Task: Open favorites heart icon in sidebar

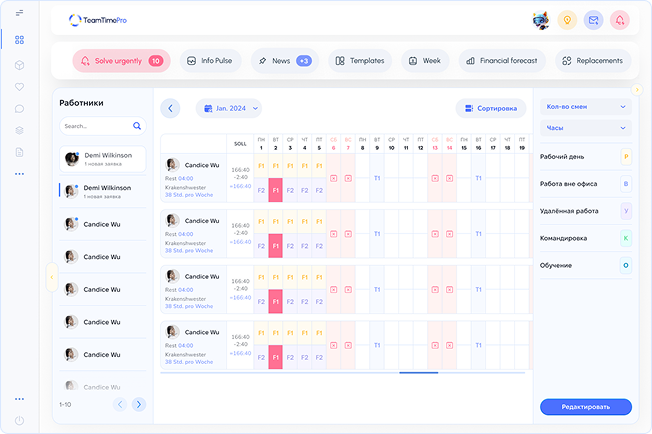Action: click(x=19, y=86)
